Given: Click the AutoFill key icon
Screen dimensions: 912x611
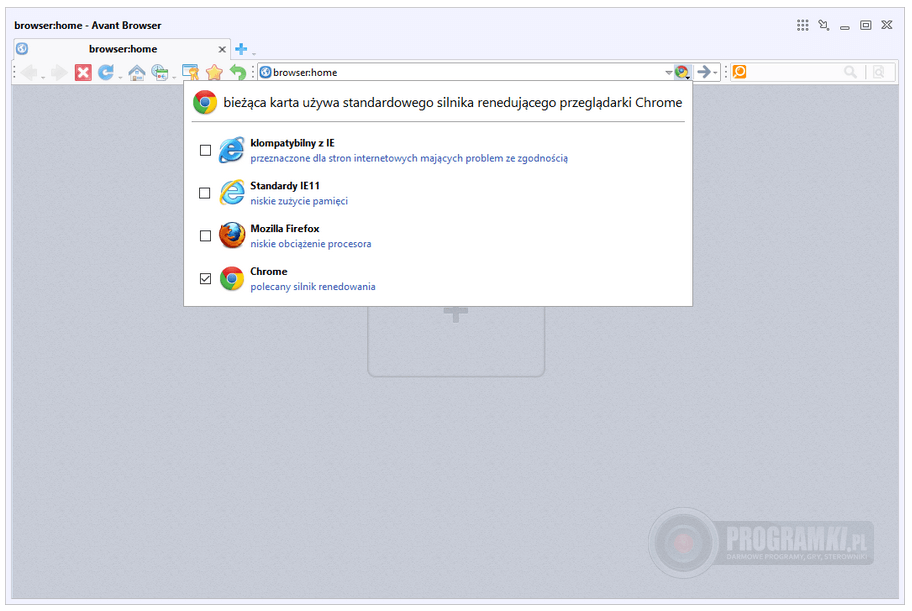Looking at the screenshot, I should [190, 72].
